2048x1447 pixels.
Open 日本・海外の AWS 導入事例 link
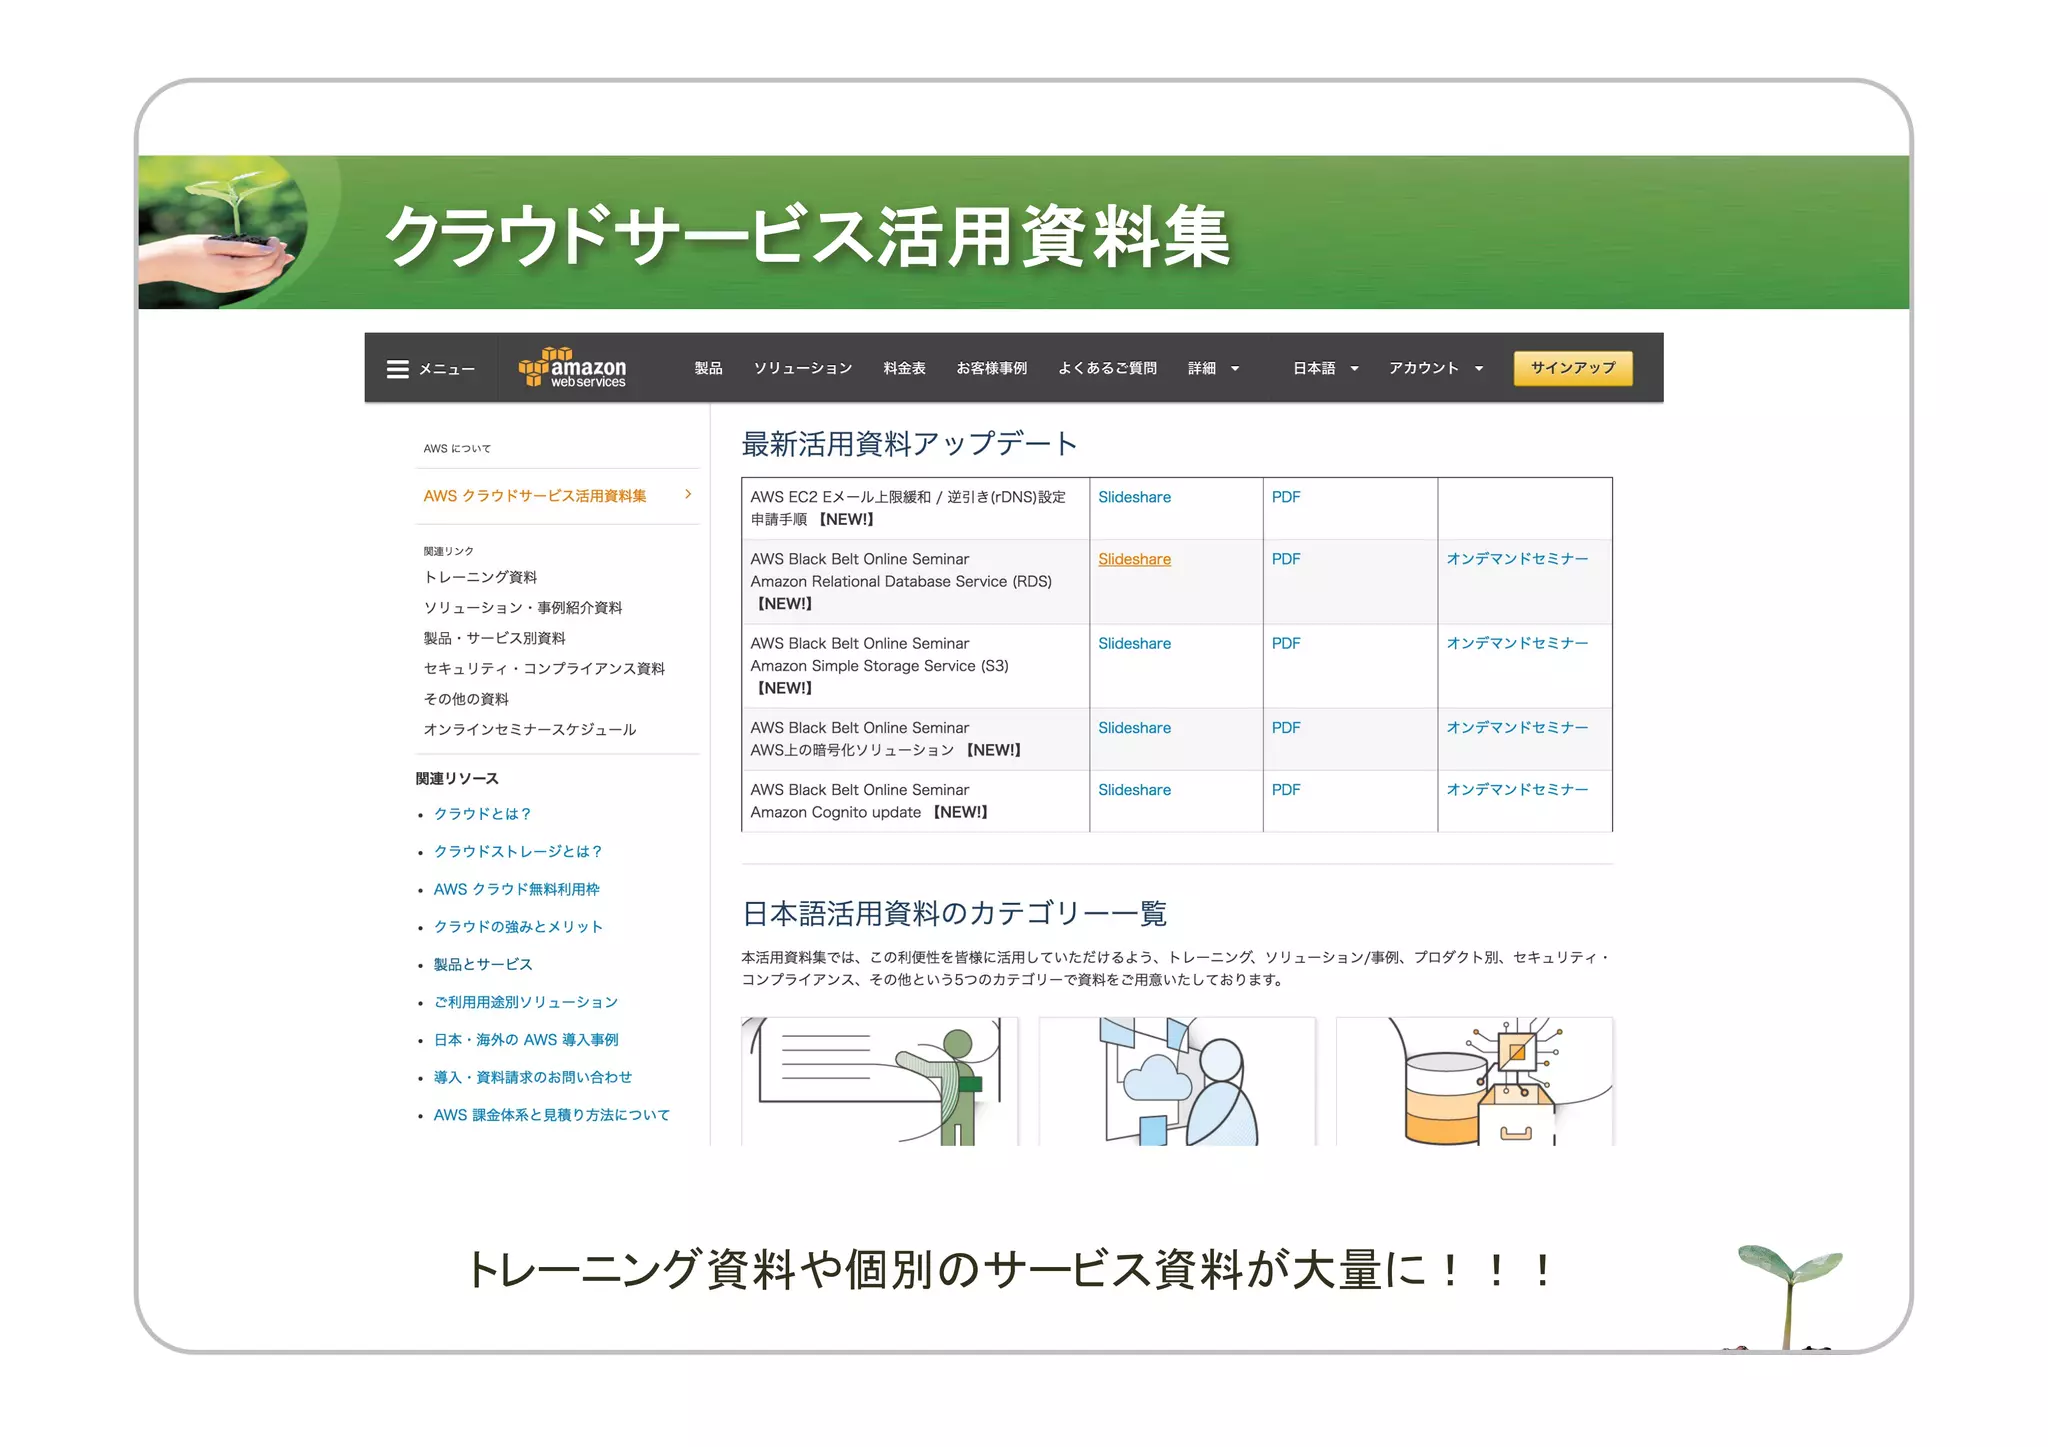(526, 1040)
